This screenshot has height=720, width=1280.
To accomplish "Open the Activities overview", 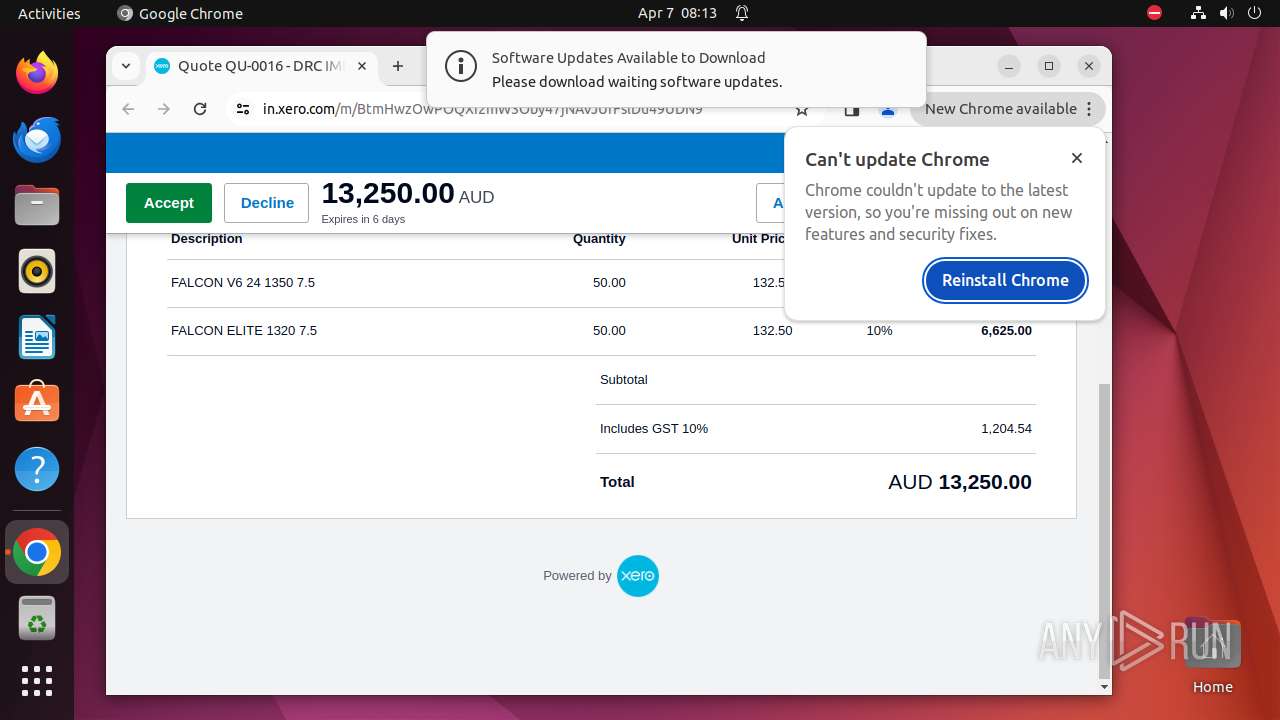I will point(49,13).
